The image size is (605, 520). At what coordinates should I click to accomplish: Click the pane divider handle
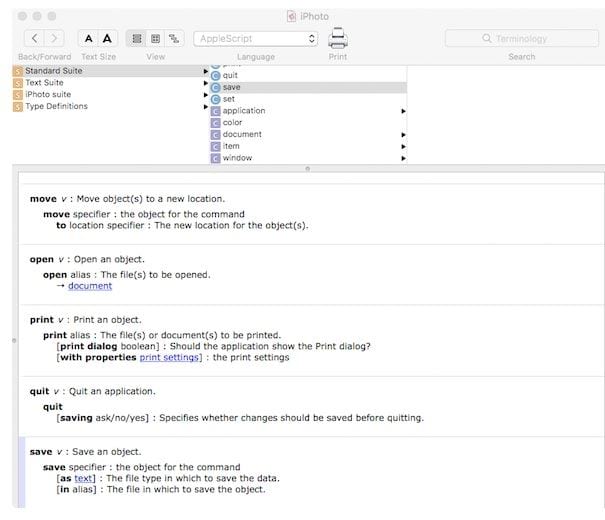click(308, 169)
